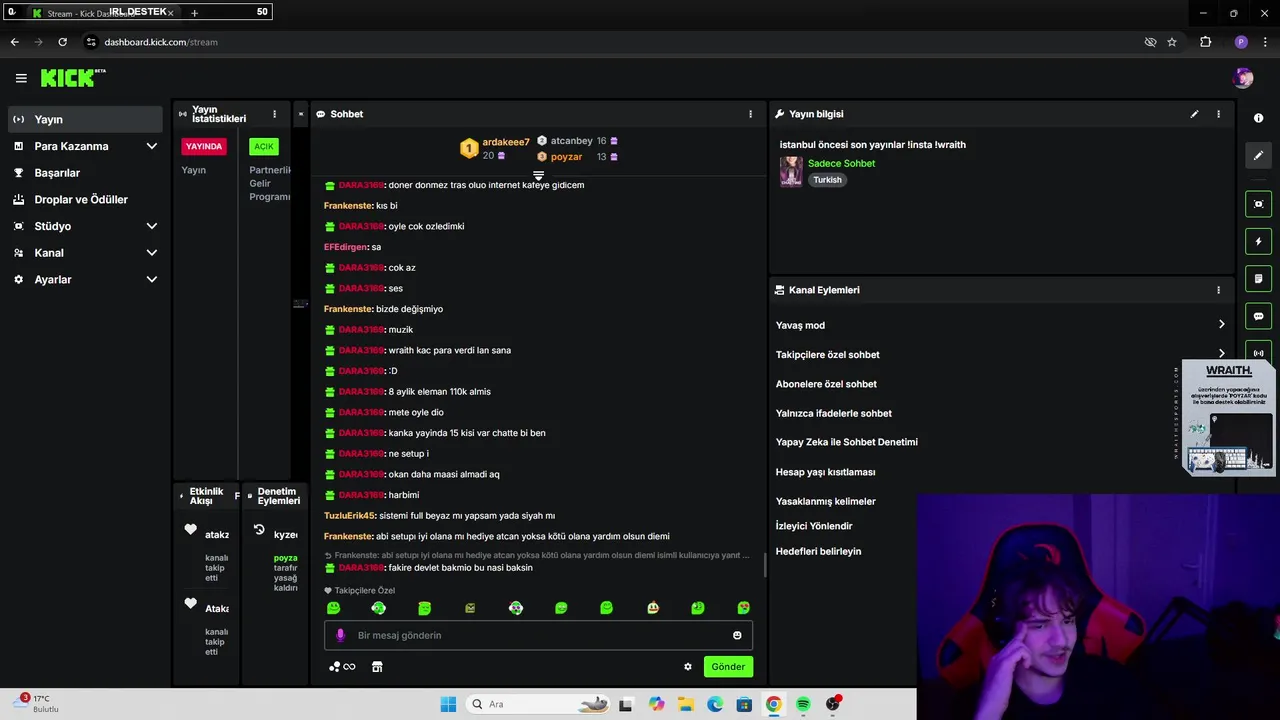Expand Takipçilere özel sohbet arrow
This screenshot has height=720, width=1280.
point(1221,353)
